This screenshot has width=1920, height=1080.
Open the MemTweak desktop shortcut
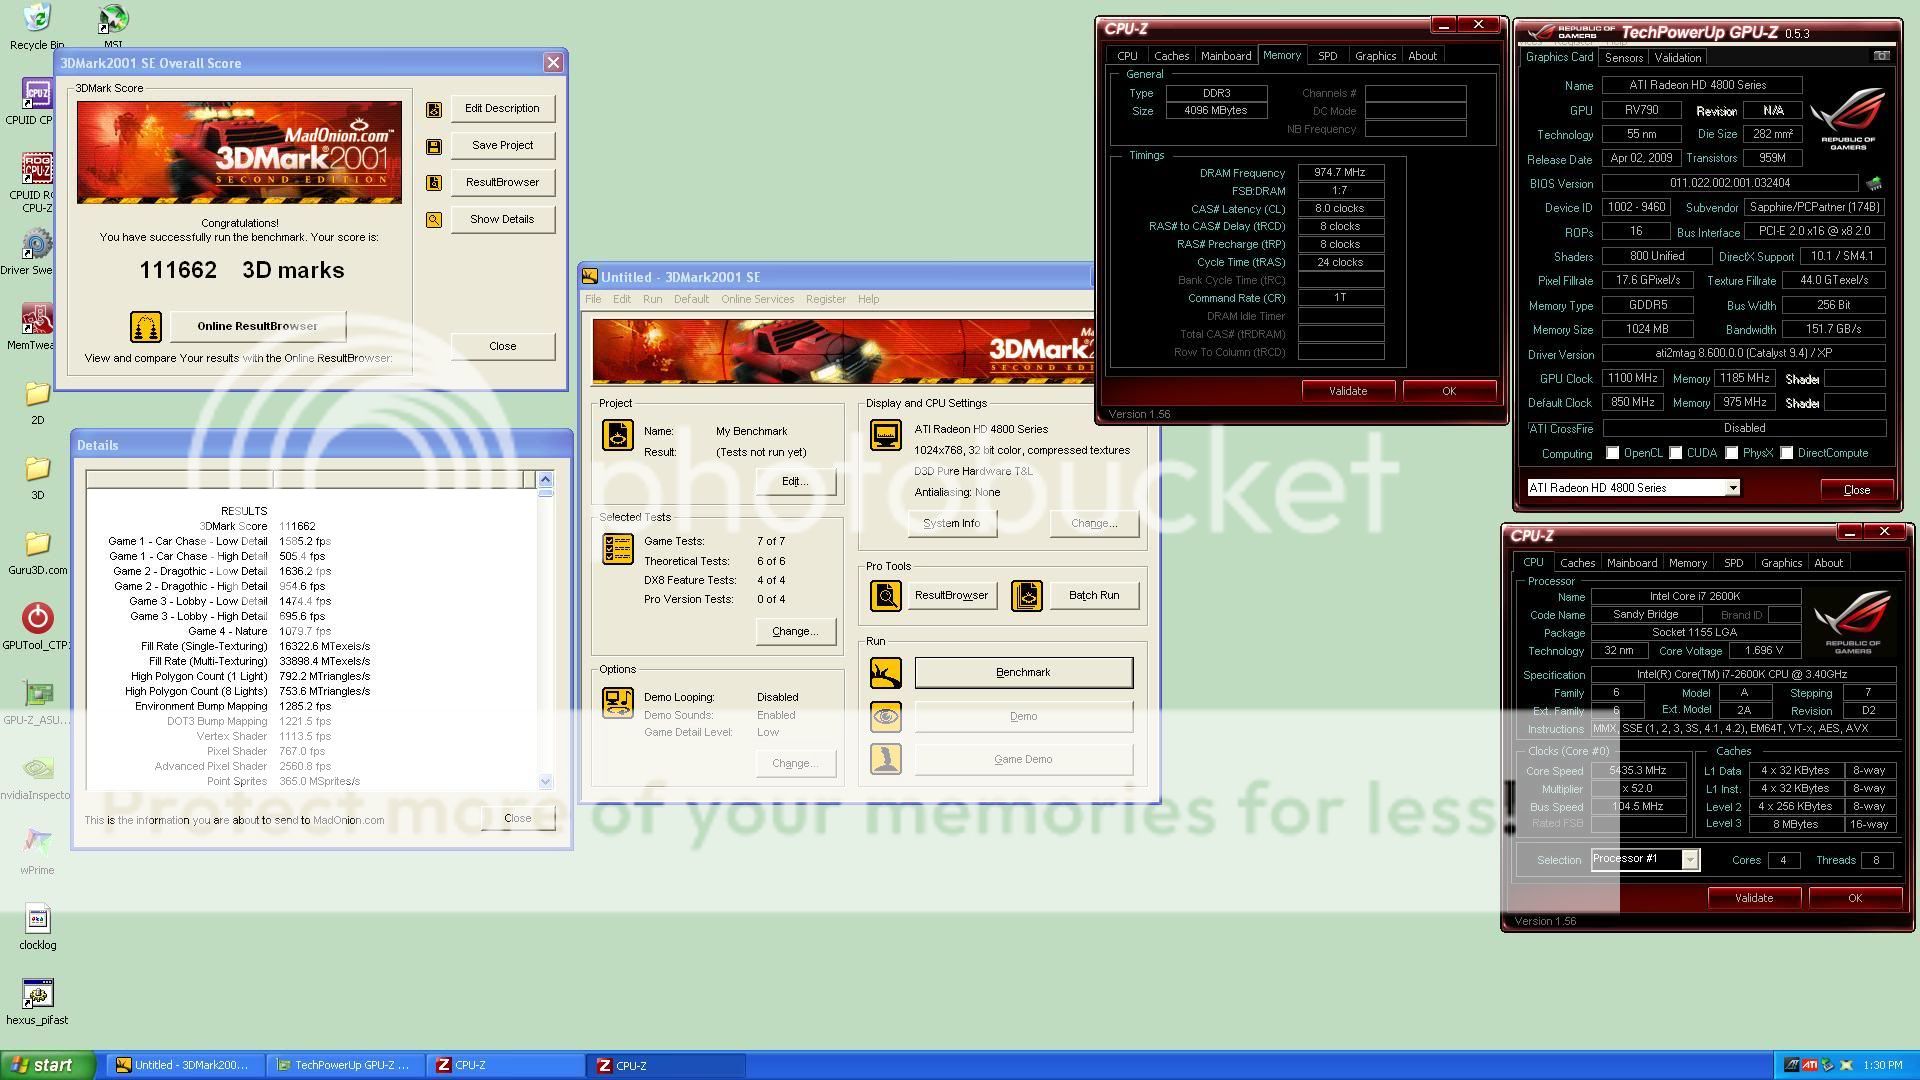[x=37, y=320]
